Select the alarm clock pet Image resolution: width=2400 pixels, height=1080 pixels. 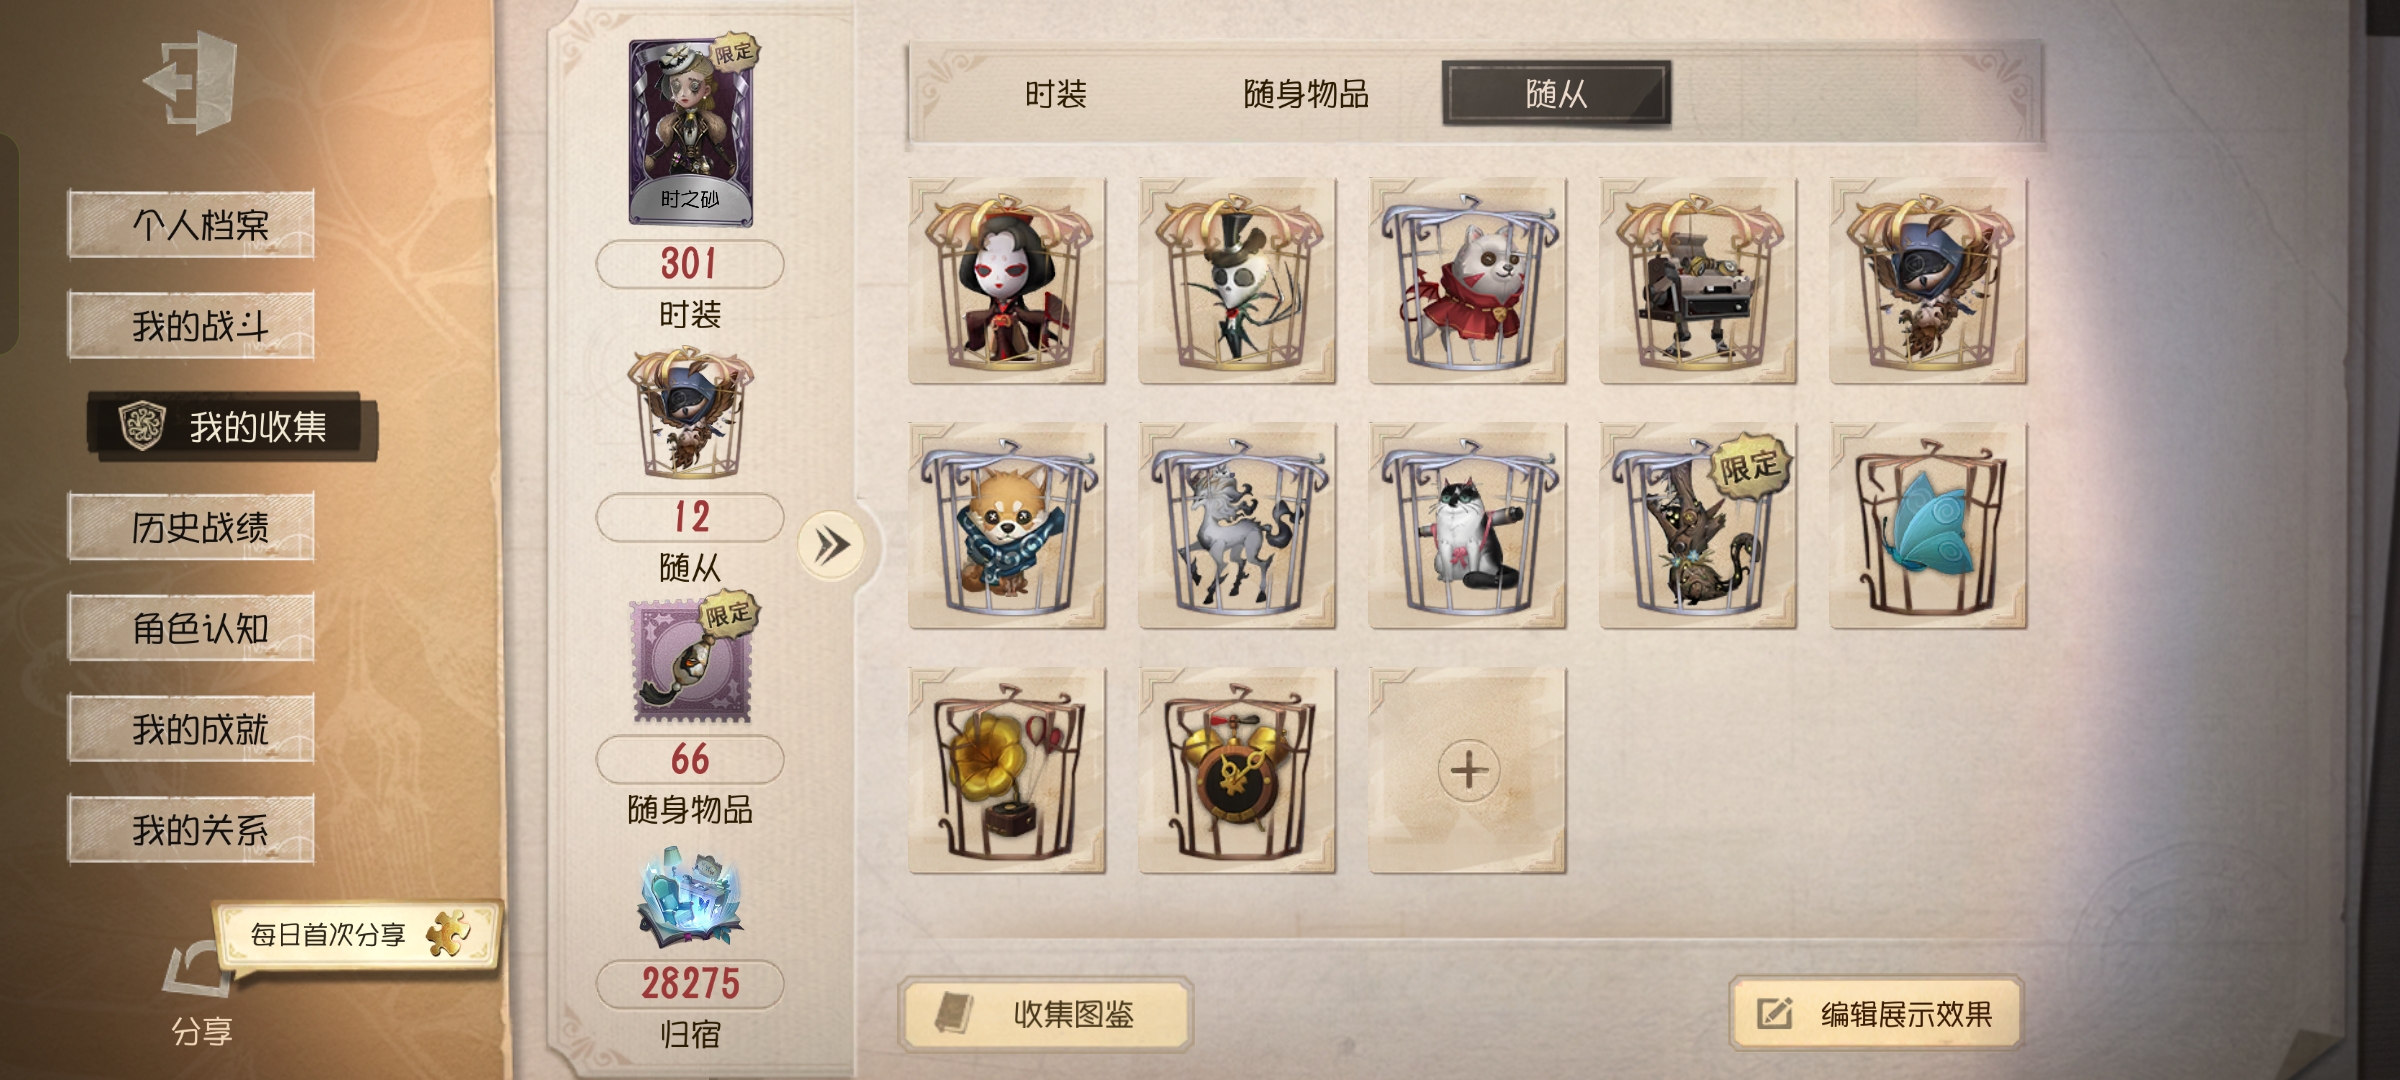tap(1237, 770)
